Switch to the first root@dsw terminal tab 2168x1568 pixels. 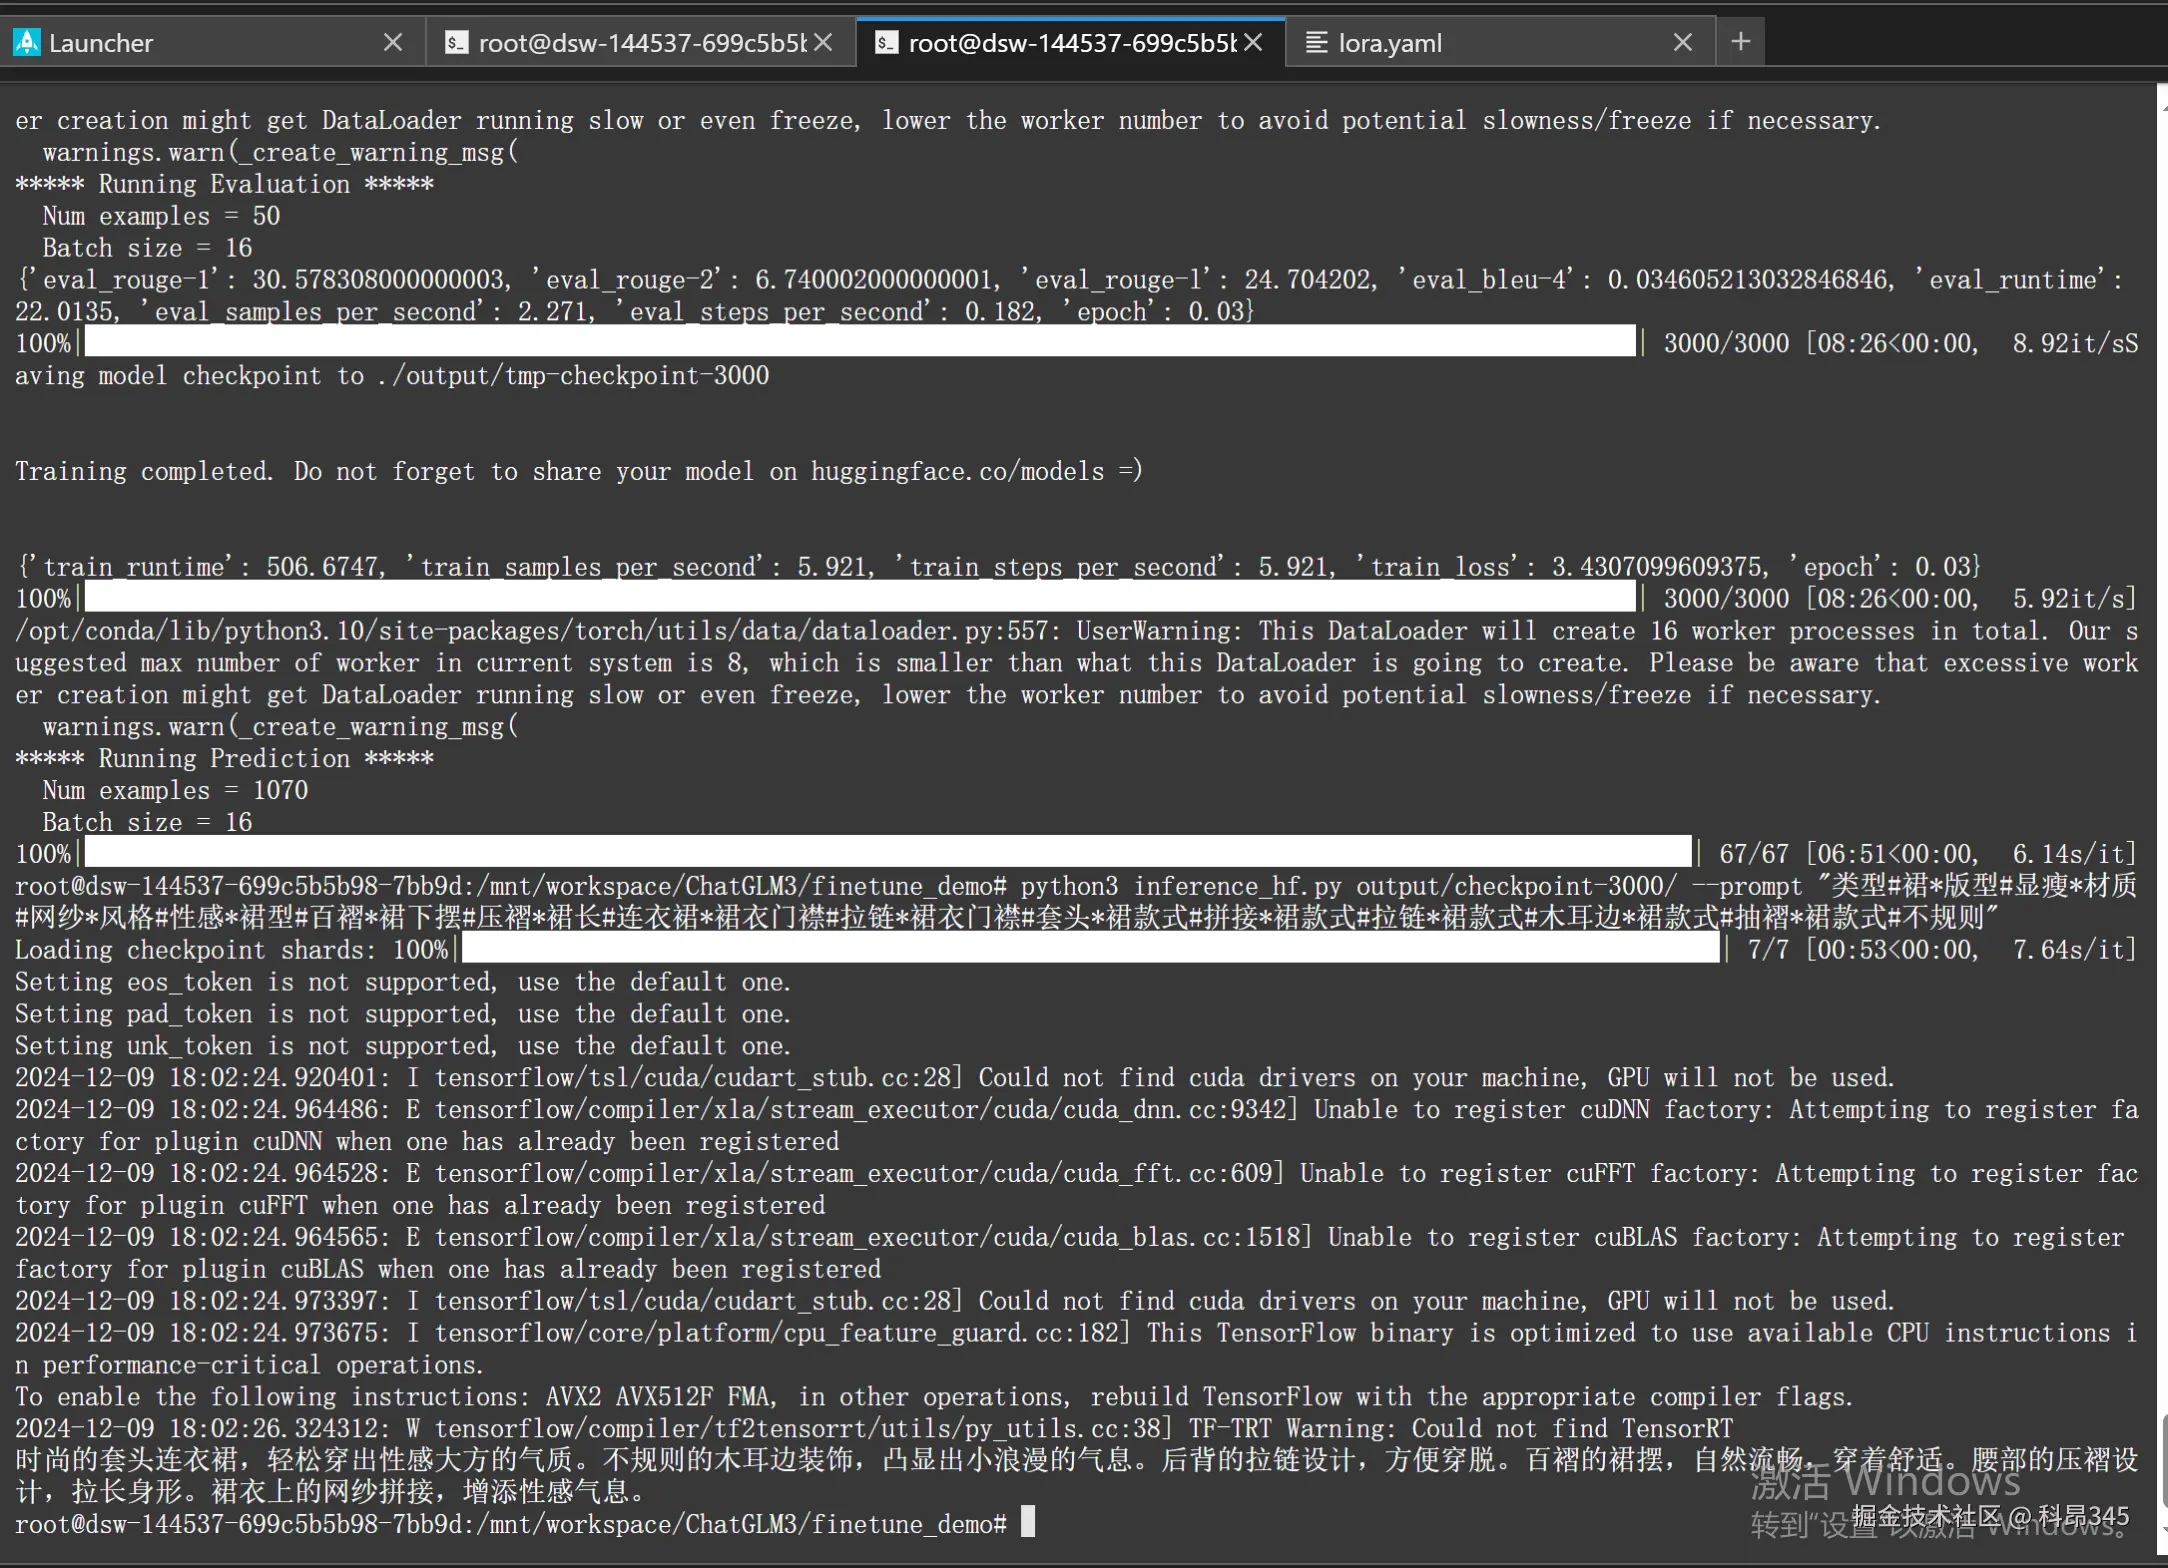pyautogui.click(x=640, y=42)
